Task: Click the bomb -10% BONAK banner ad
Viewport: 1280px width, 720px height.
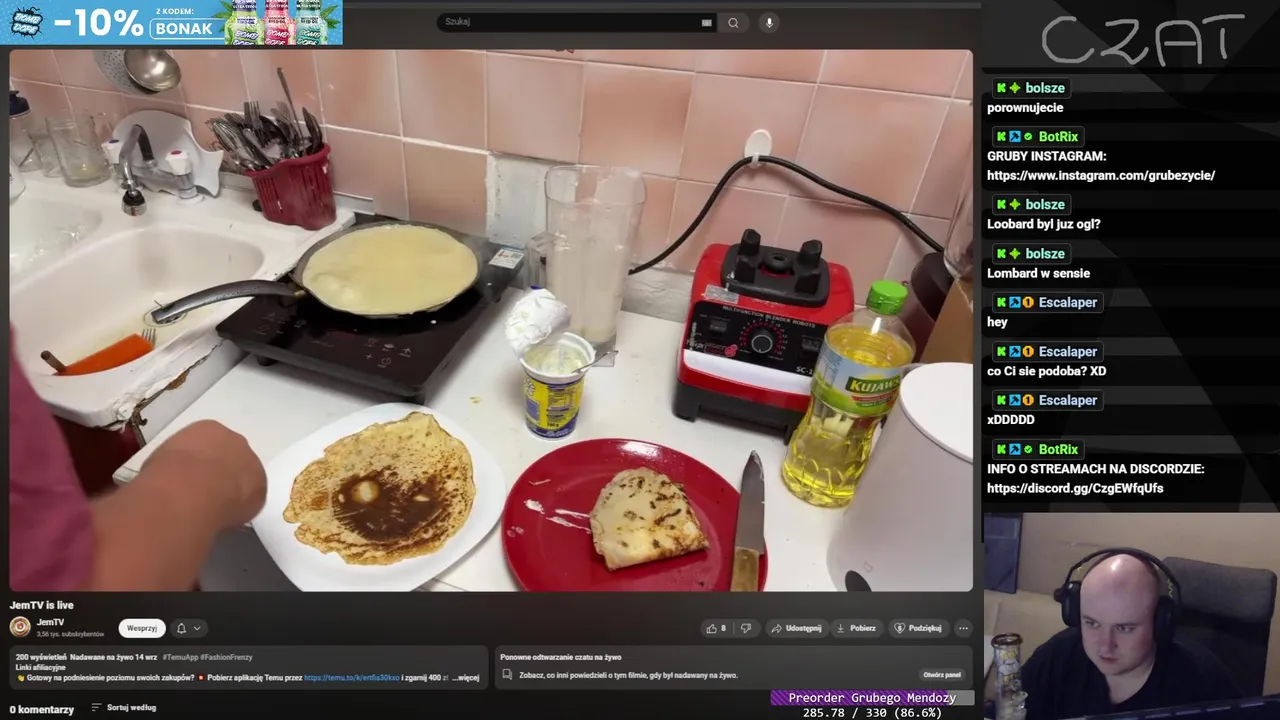Action: (171, 22)
